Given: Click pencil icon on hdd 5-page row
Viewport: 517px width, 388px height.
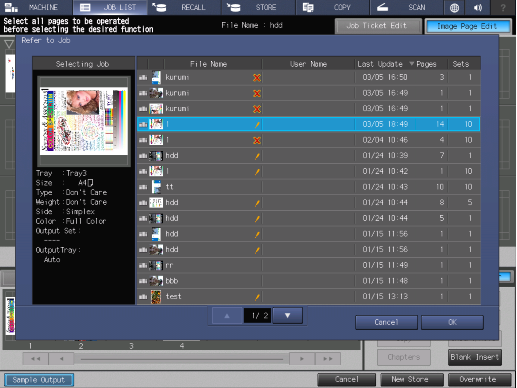Looking at the screenshot, I should 257,219.
